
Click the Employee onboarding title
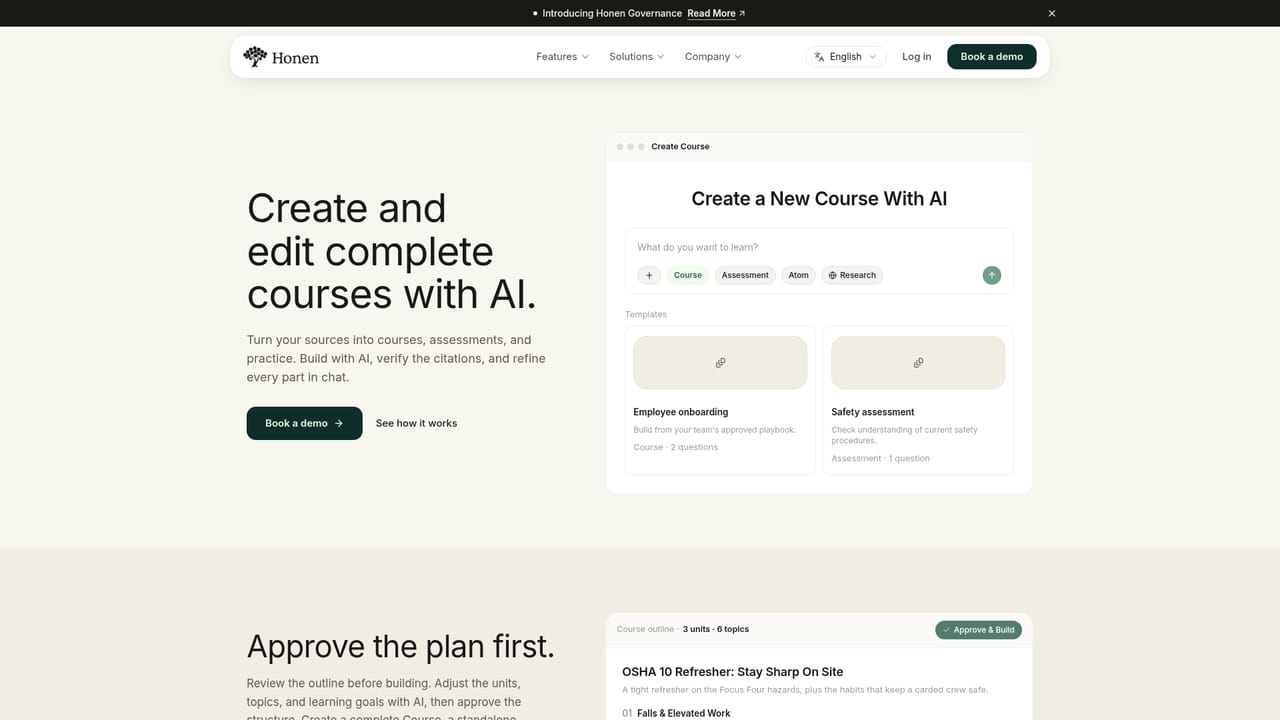pyautogui.click(x=680, y=412)
